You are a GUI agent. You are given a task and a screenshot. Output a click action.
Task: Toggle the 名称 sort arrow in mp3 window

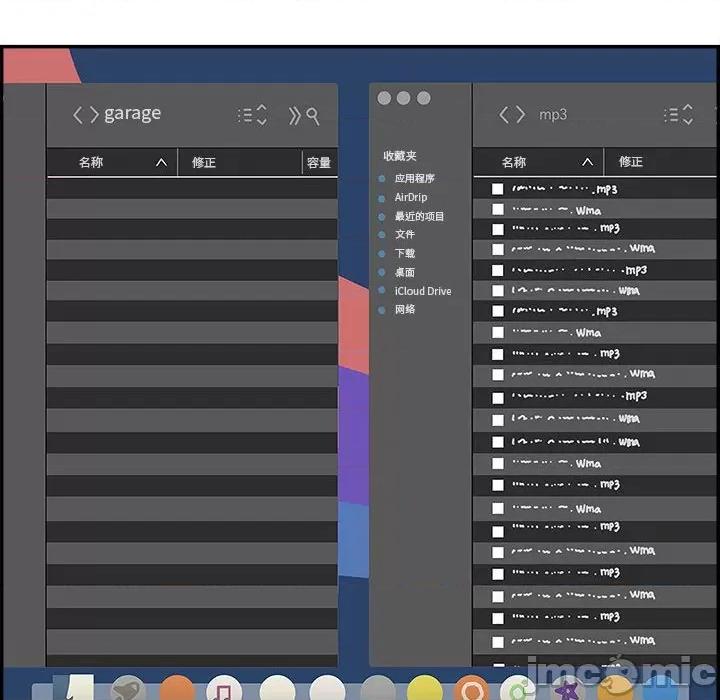(x=587, y=162)
